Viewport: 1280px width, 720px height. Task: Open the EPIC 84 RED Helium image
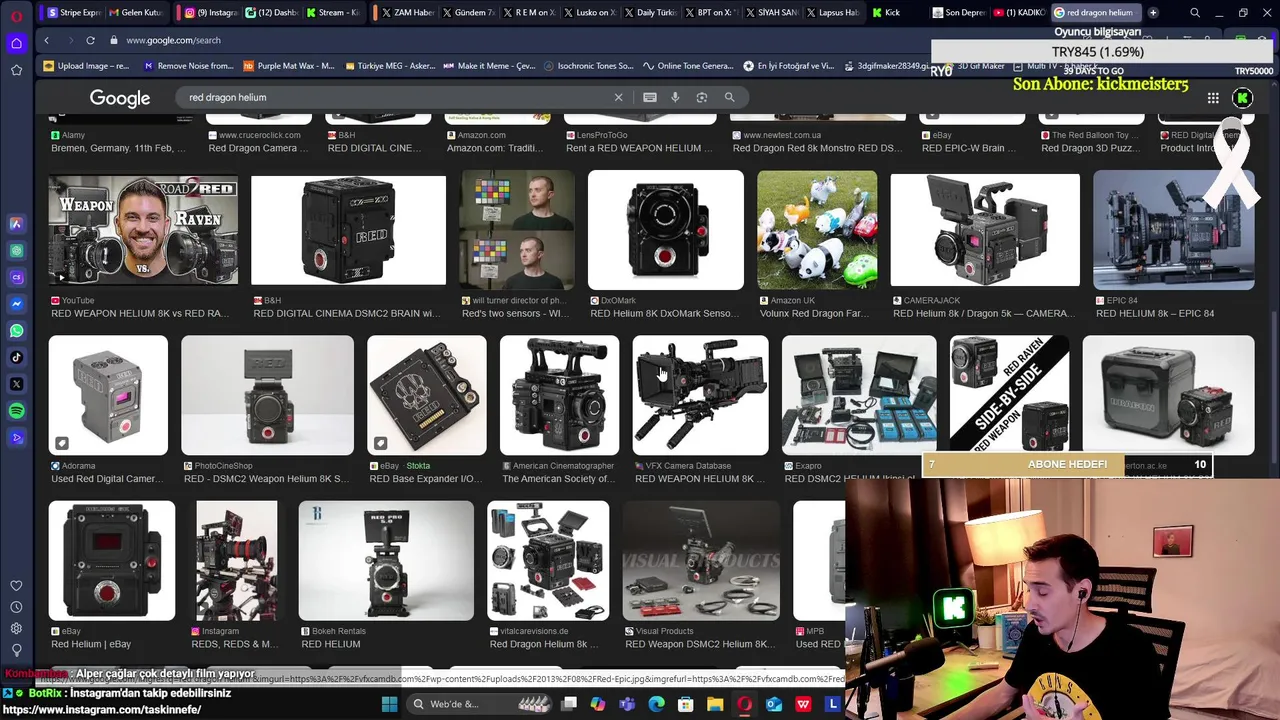tap(1174, 230)
